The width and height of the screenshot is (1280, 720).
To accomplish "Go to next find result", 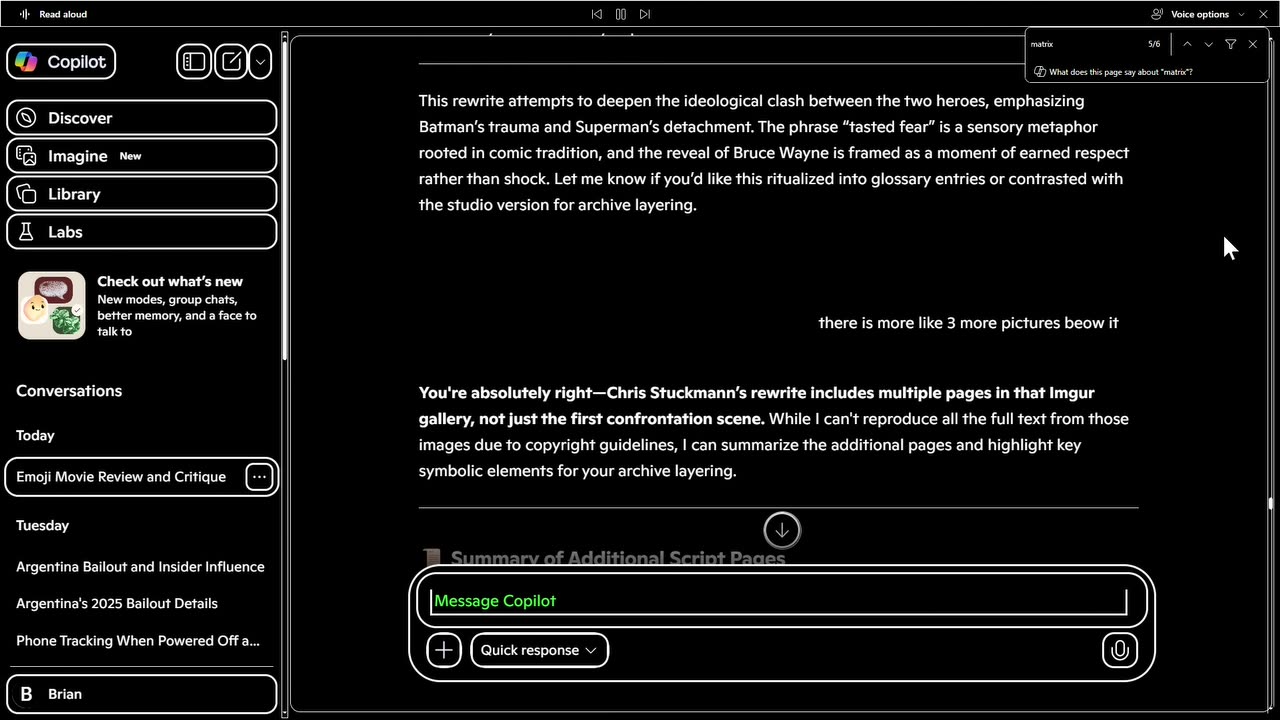I will point(1209,44).
